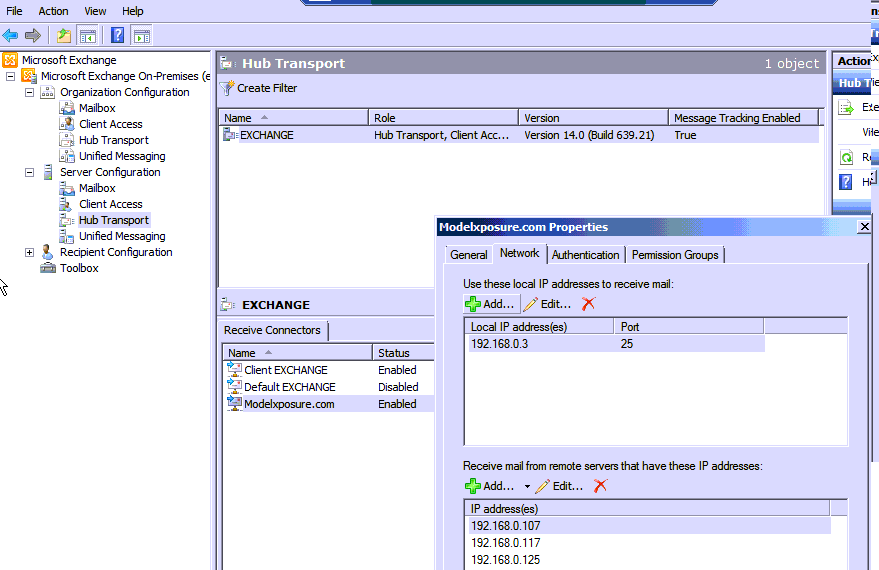Expand the Recipient Configuration node
This screenshot has height=570, width=879.
point(29,252)
